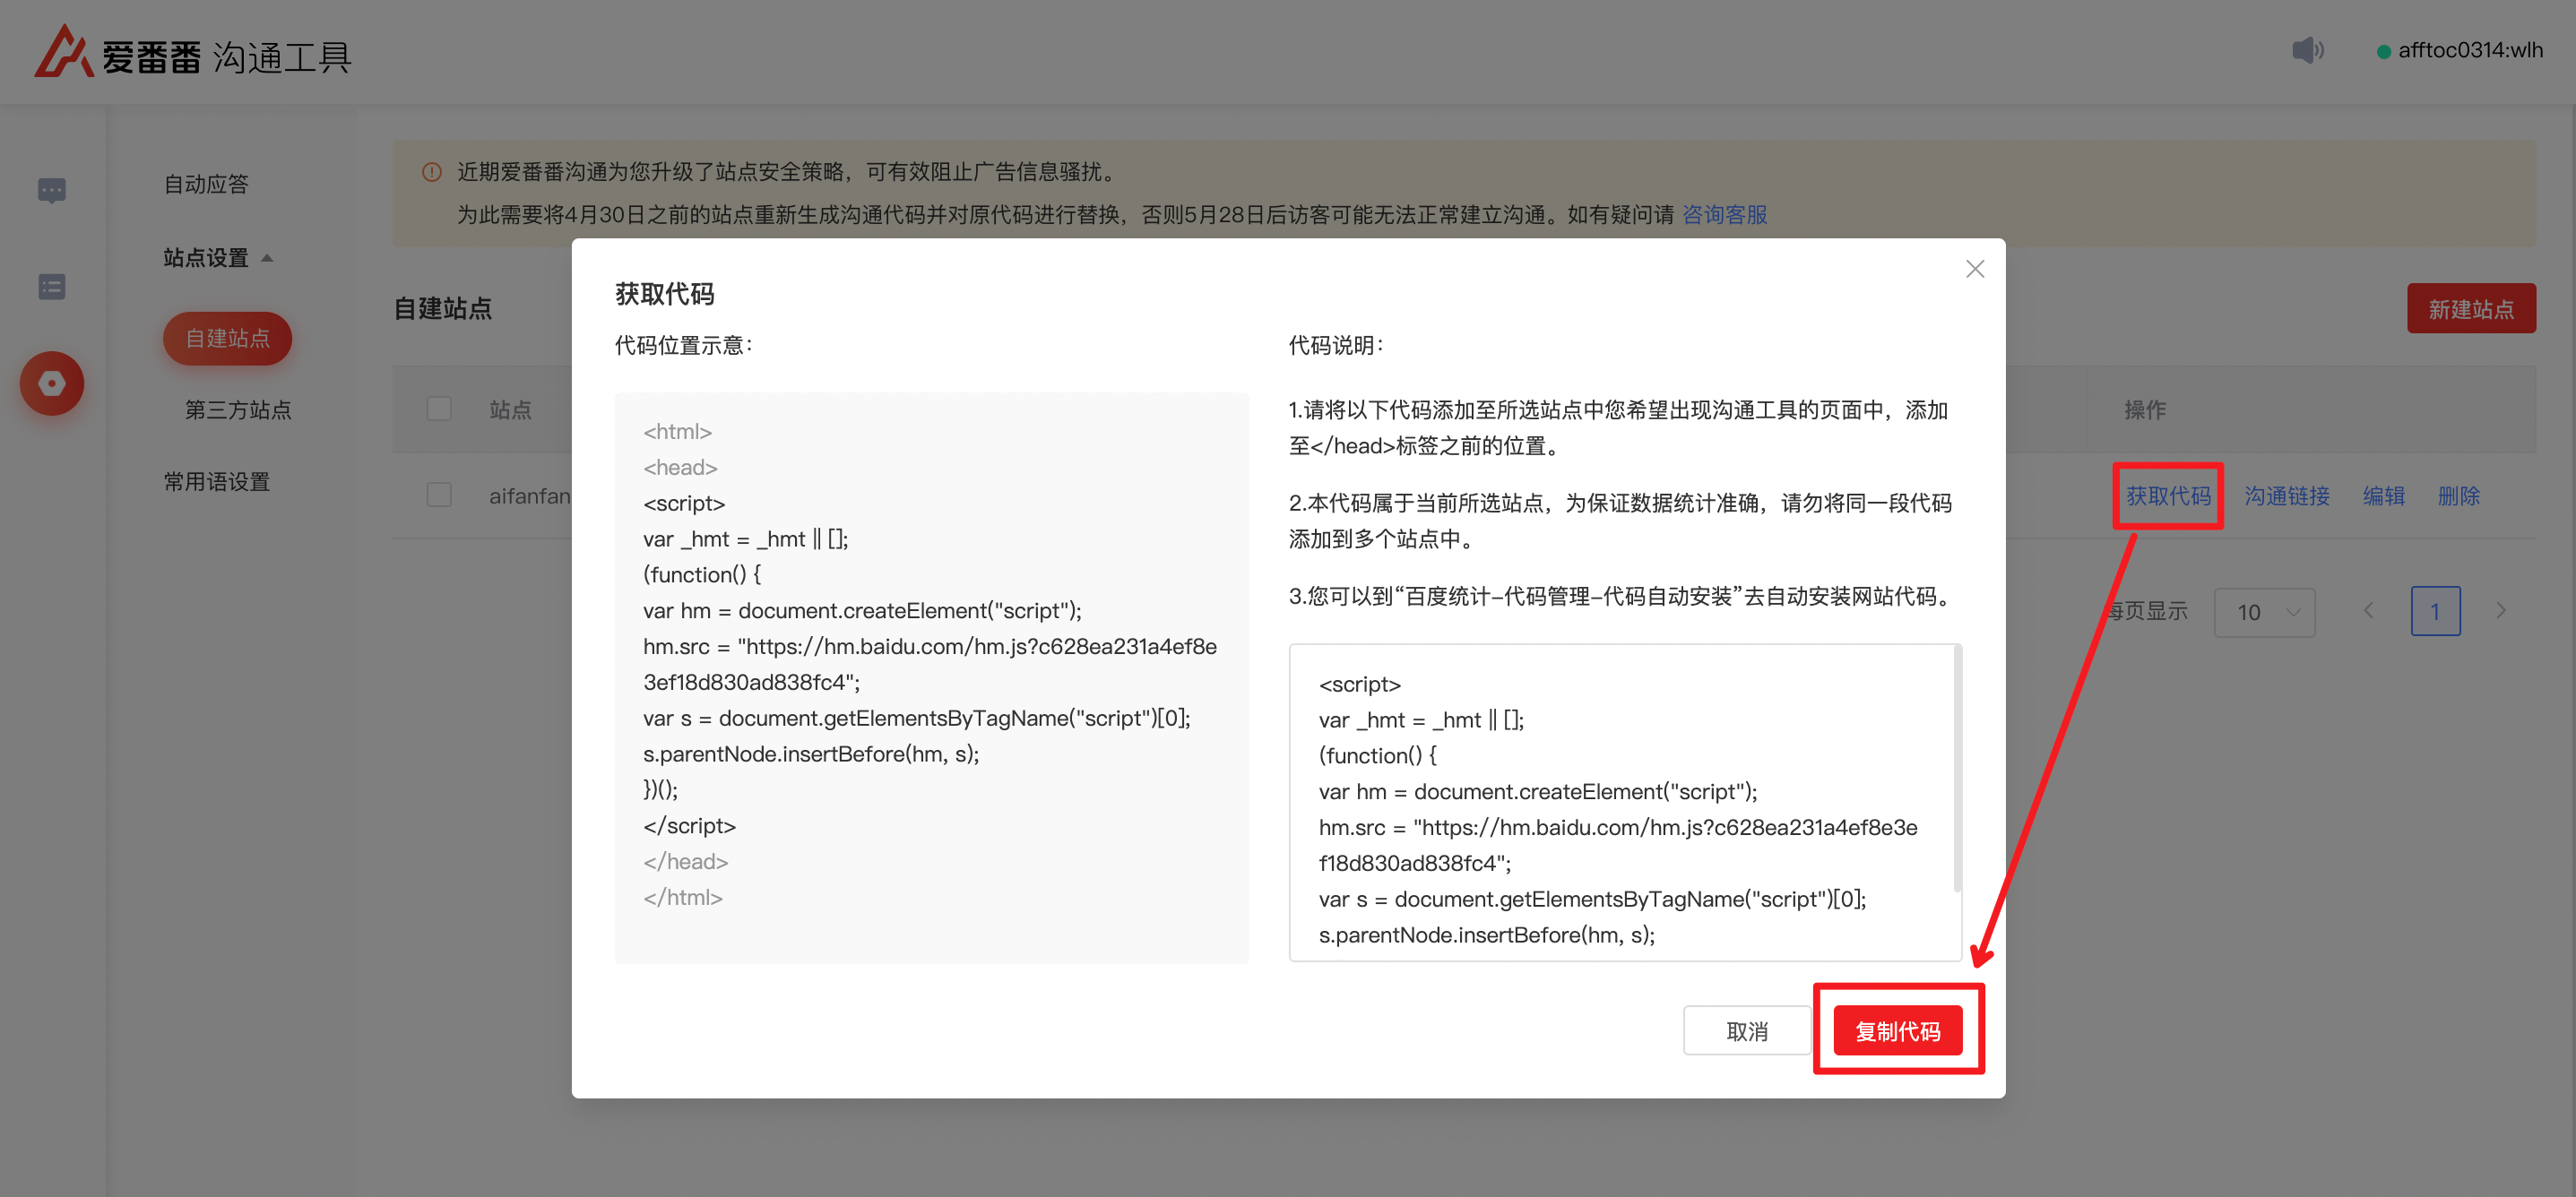The width and height of the screenshot is (2576, 1197).
Task: Click the 取消 button
Action: click(1746, 1031)
